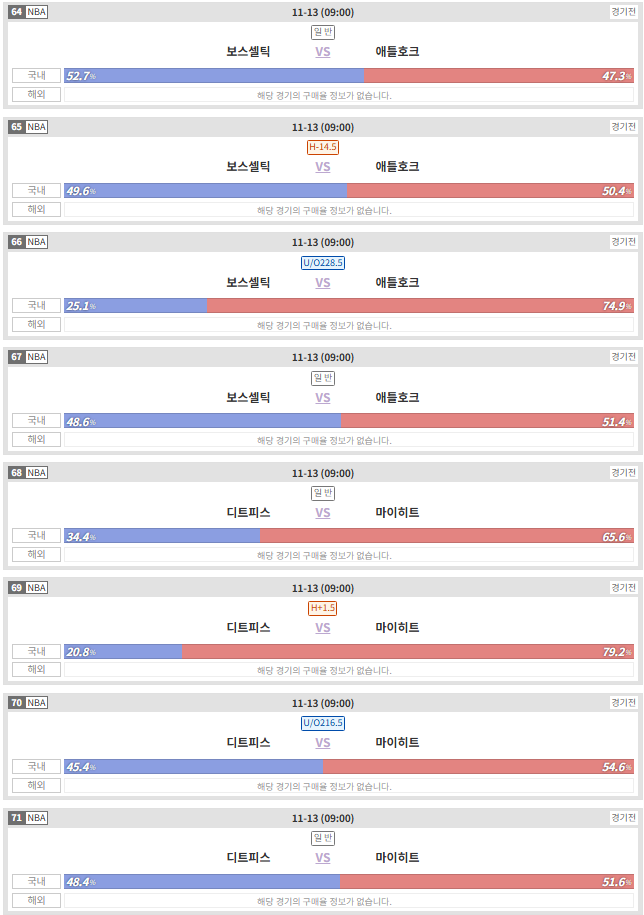Click the 보스셀틱 team name in match 67
This screenshot has width=644, height=915.
coord(248,397)
